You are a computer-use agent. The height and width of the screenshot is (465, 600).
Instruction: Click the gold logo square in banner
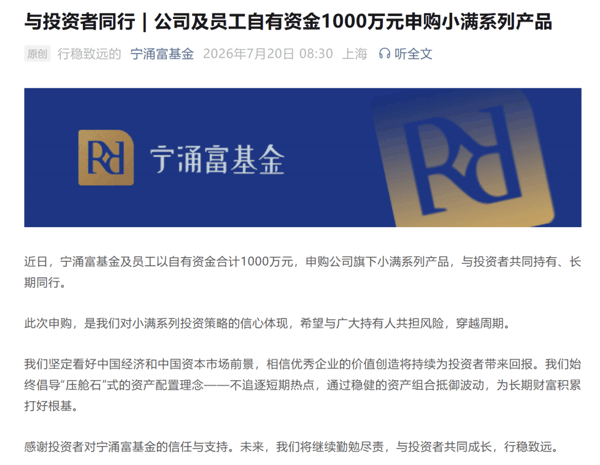106,158
